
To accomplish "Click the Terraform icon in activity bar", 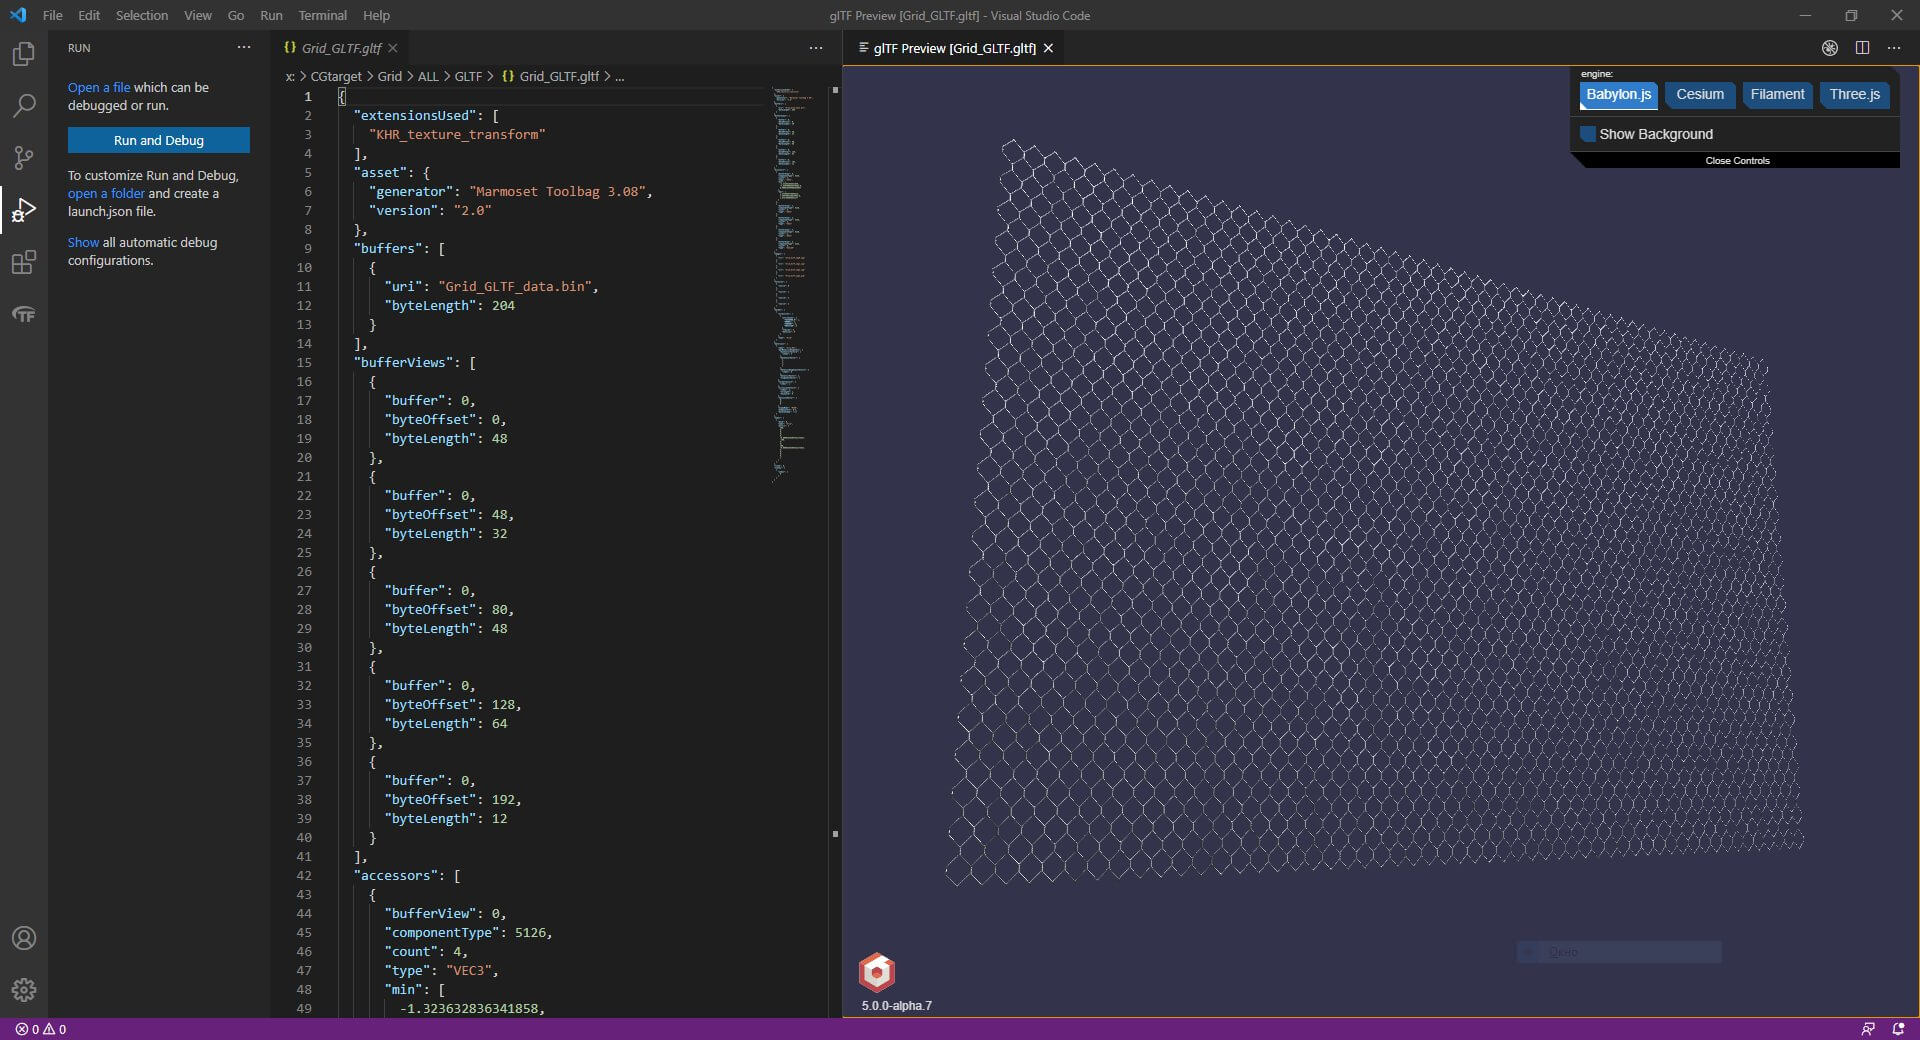I will point(23,315).
